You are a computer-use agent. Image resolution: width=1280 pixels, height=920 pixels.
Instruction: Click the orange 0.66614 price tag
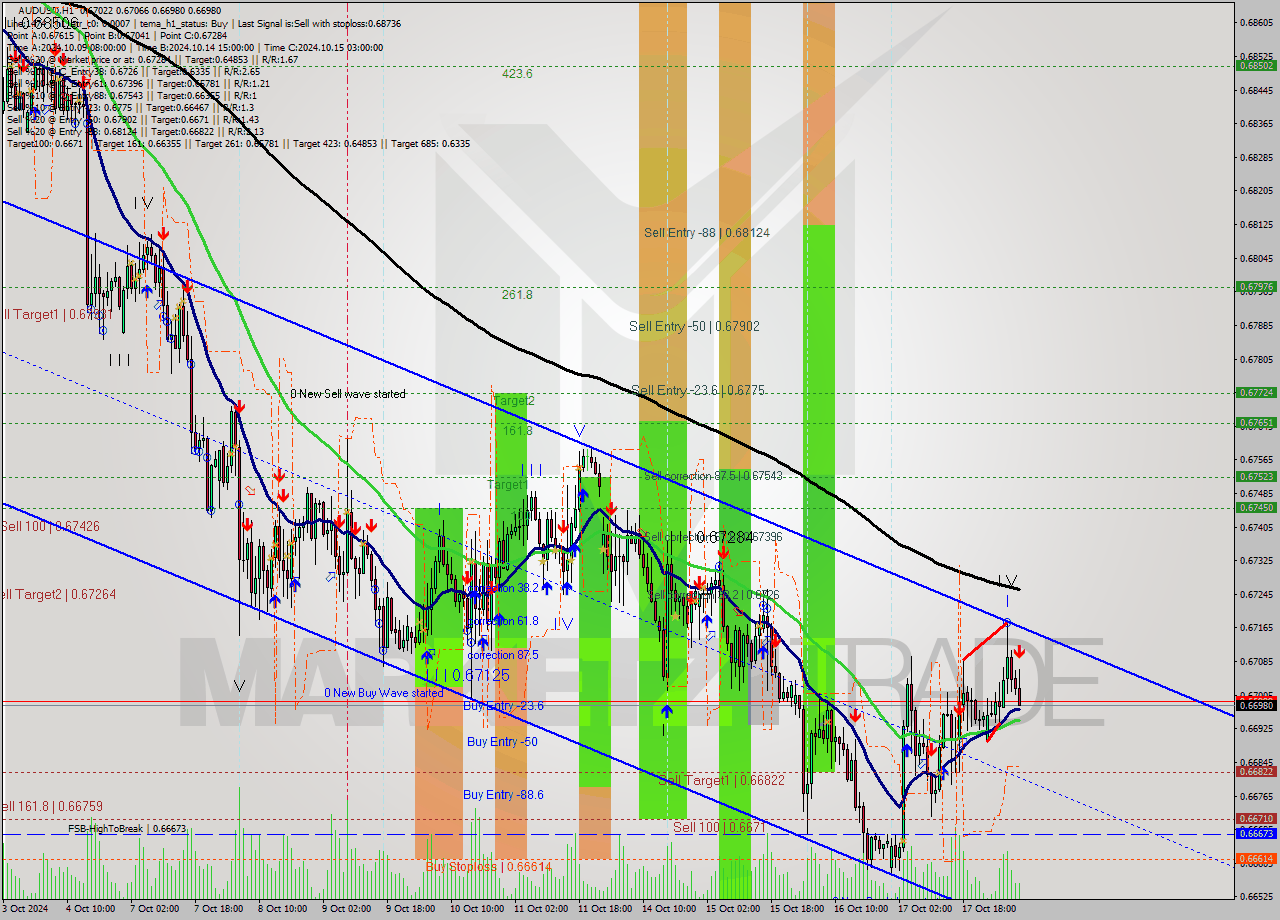tap(1256, 858)
